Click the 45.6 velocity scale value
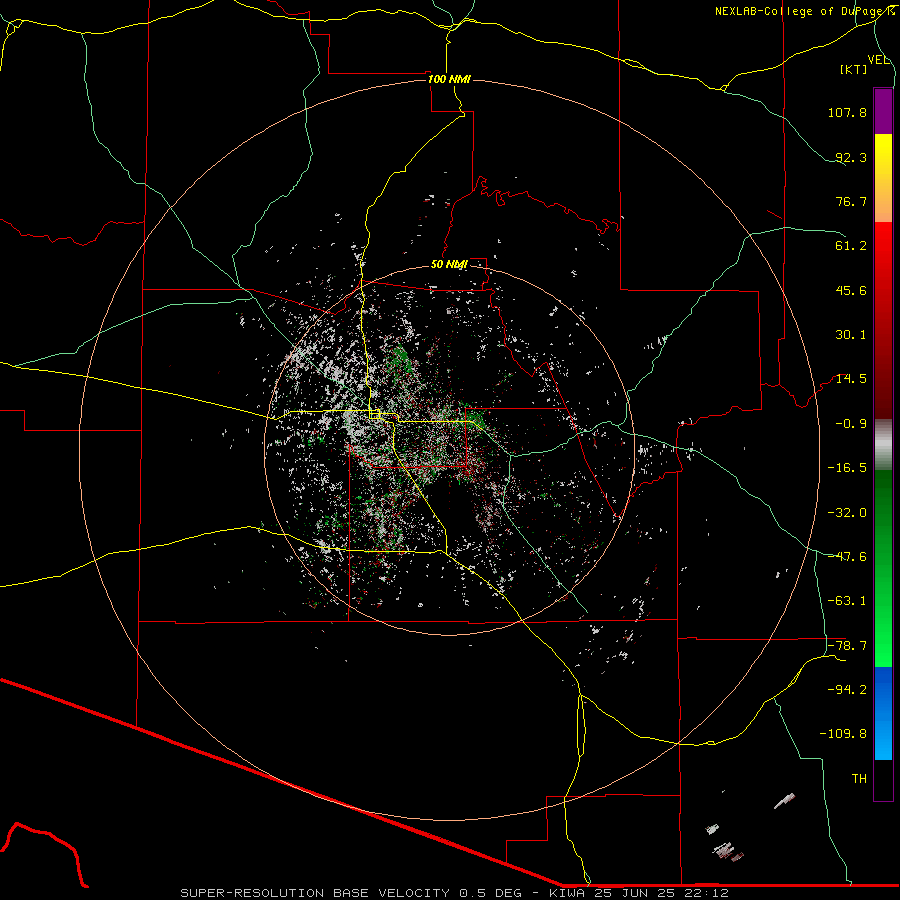 tap(851, 290)
